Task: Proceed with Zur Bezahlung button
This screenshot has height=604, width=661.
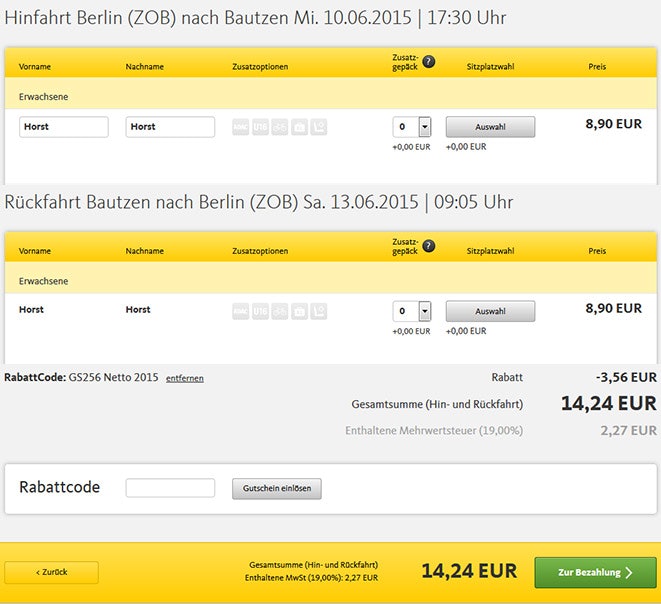Action: pos(595,573)
